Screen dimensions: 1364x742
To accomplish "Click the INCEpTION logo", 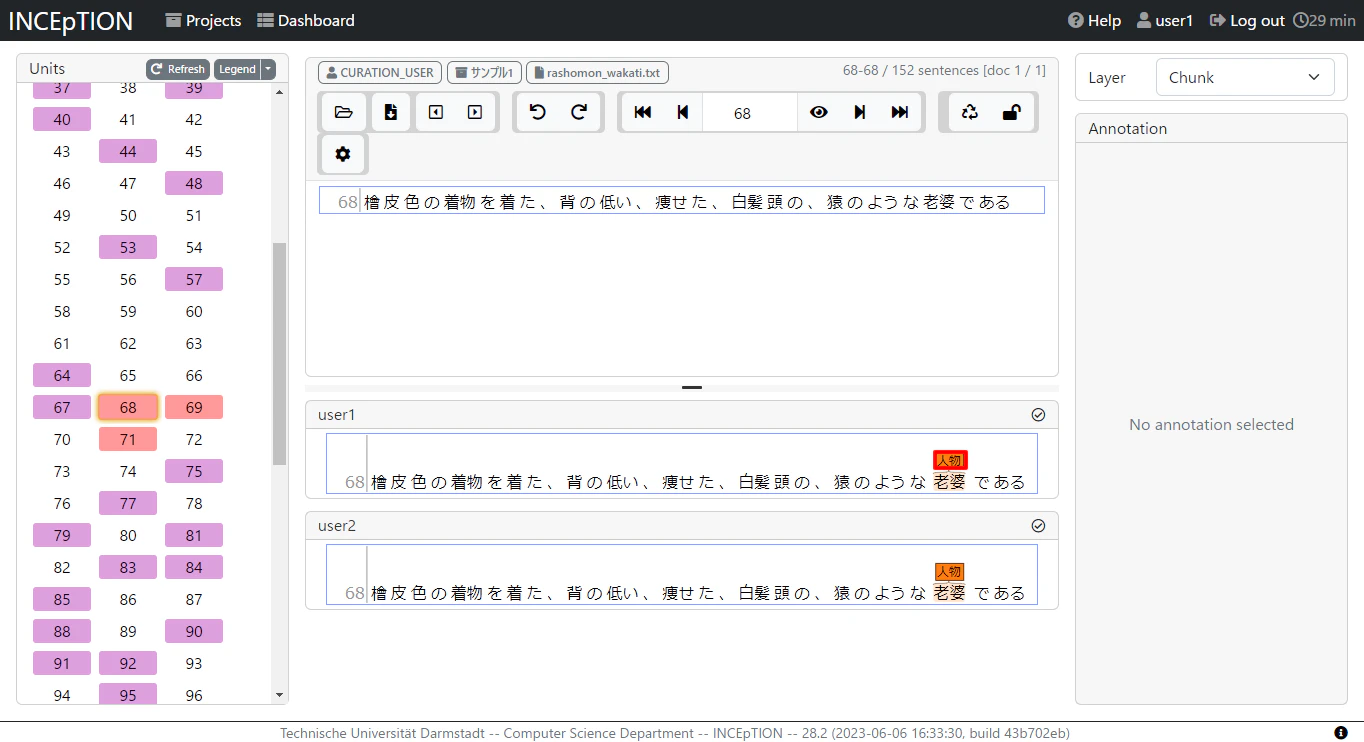I will point(70,21).
